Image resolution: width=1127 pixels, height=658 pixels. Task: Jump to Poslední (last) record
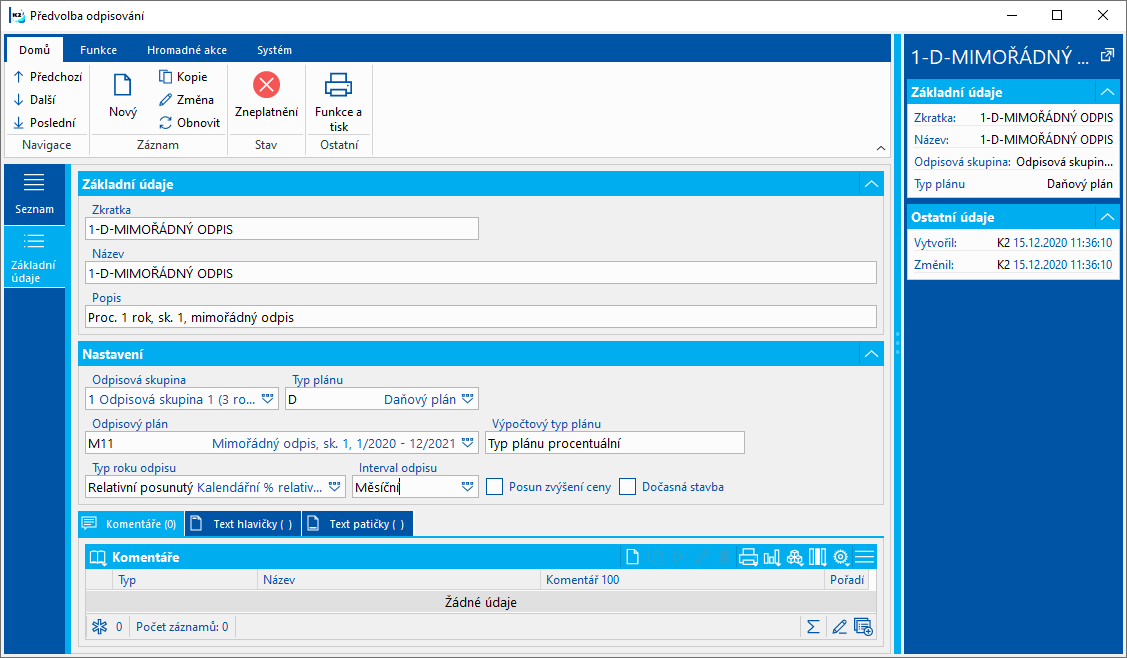coord(45,122)
